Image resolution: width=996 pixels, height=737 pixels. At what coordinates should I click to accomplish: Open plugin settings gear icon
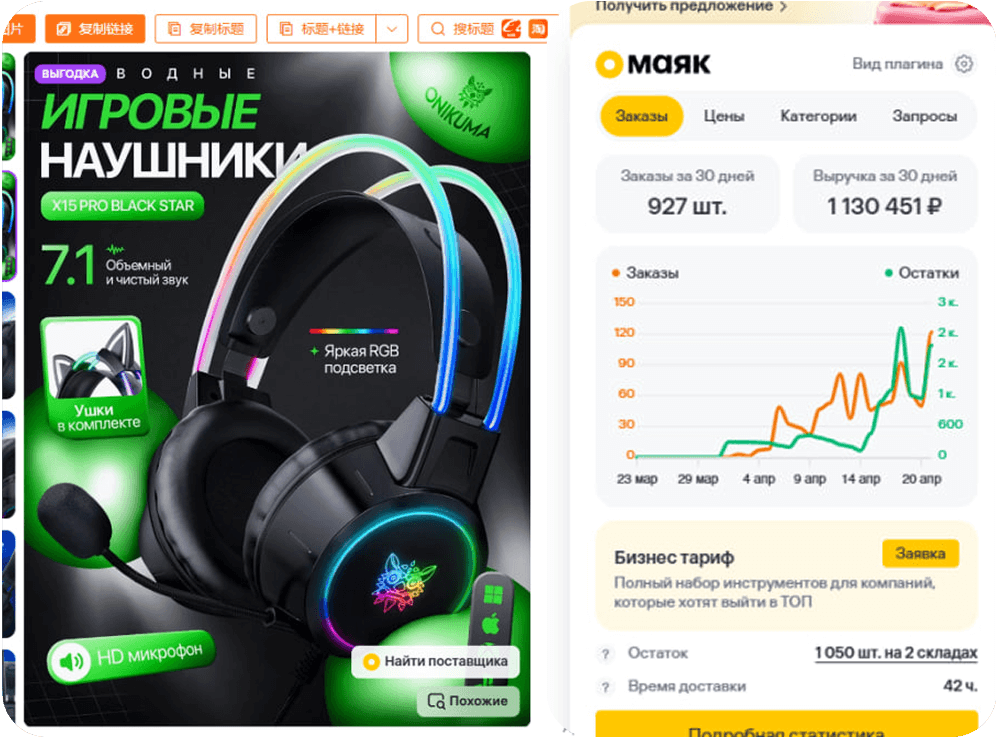click(964, 64)
